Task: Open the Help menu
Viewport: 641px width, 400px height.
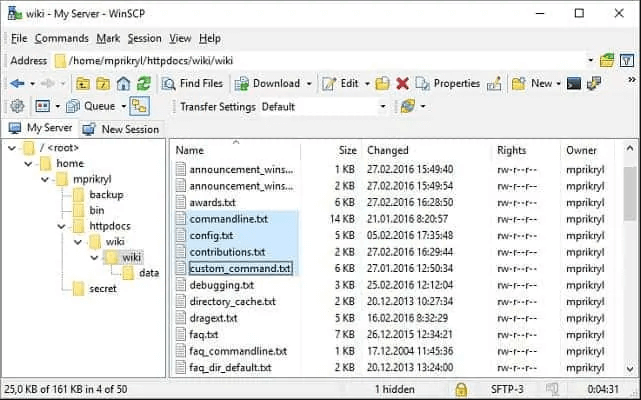Action: pyautogui.click(x=210, y=38)
